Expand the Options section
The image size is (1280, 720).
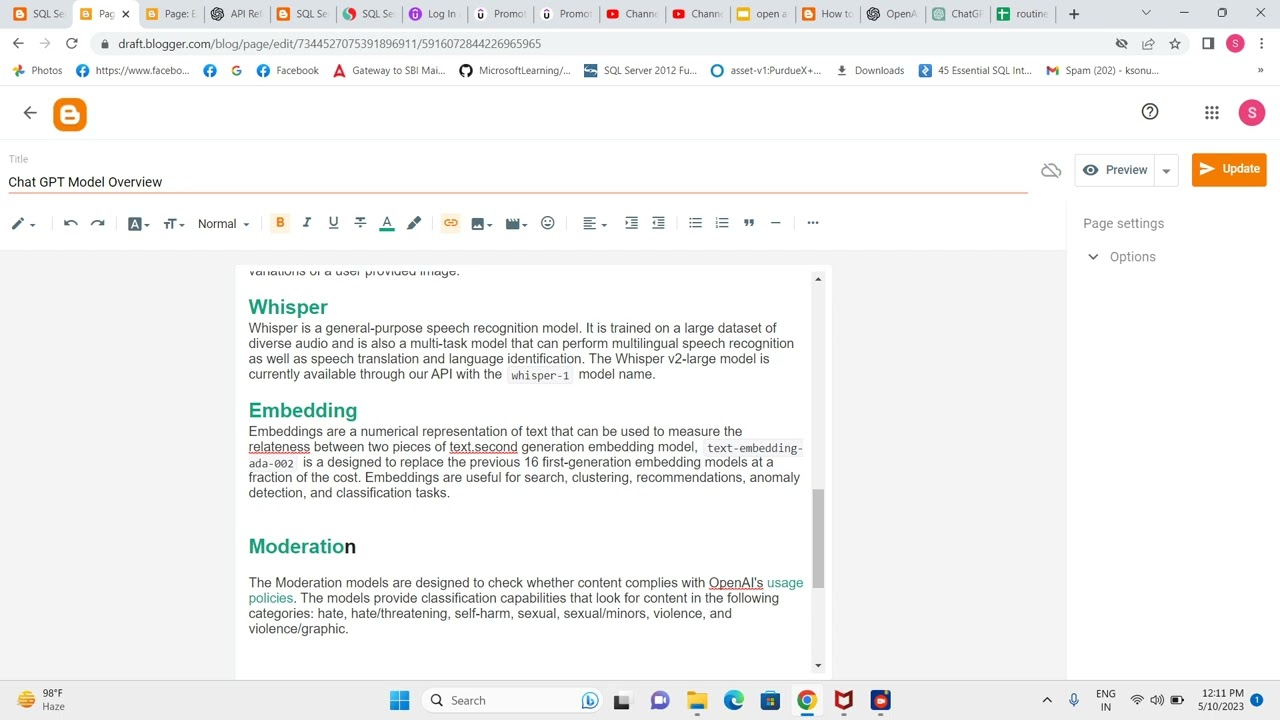click(x=1122, y=257)
